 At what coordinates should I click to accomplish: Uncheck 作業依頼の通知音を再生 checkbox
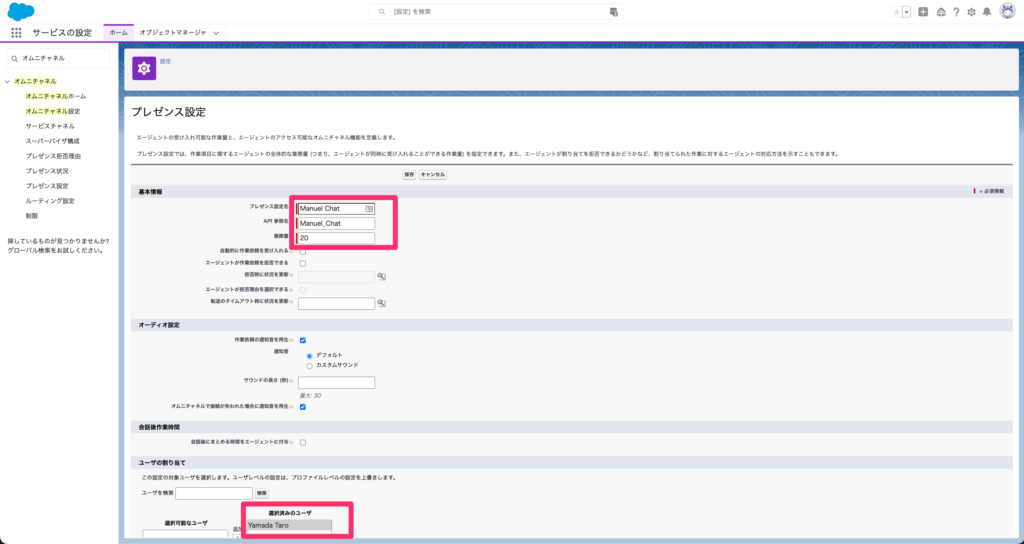303,340
